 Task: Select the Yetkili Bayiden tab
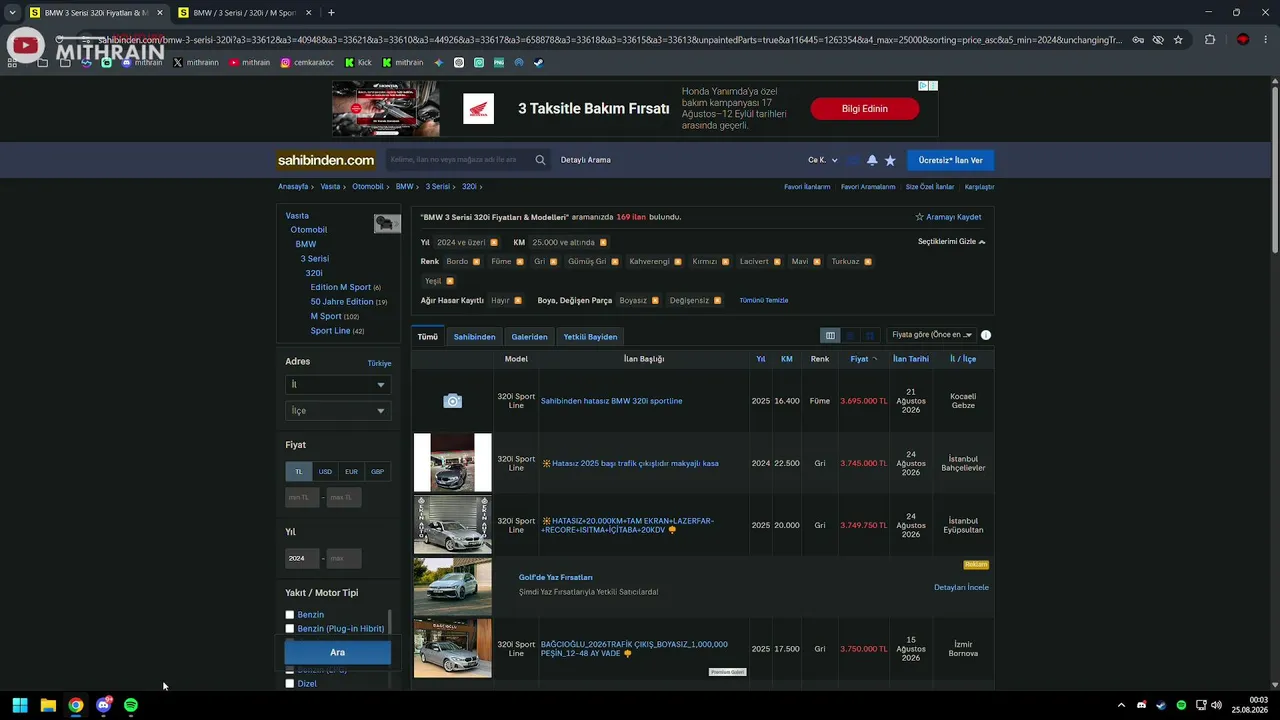point(590,337)
